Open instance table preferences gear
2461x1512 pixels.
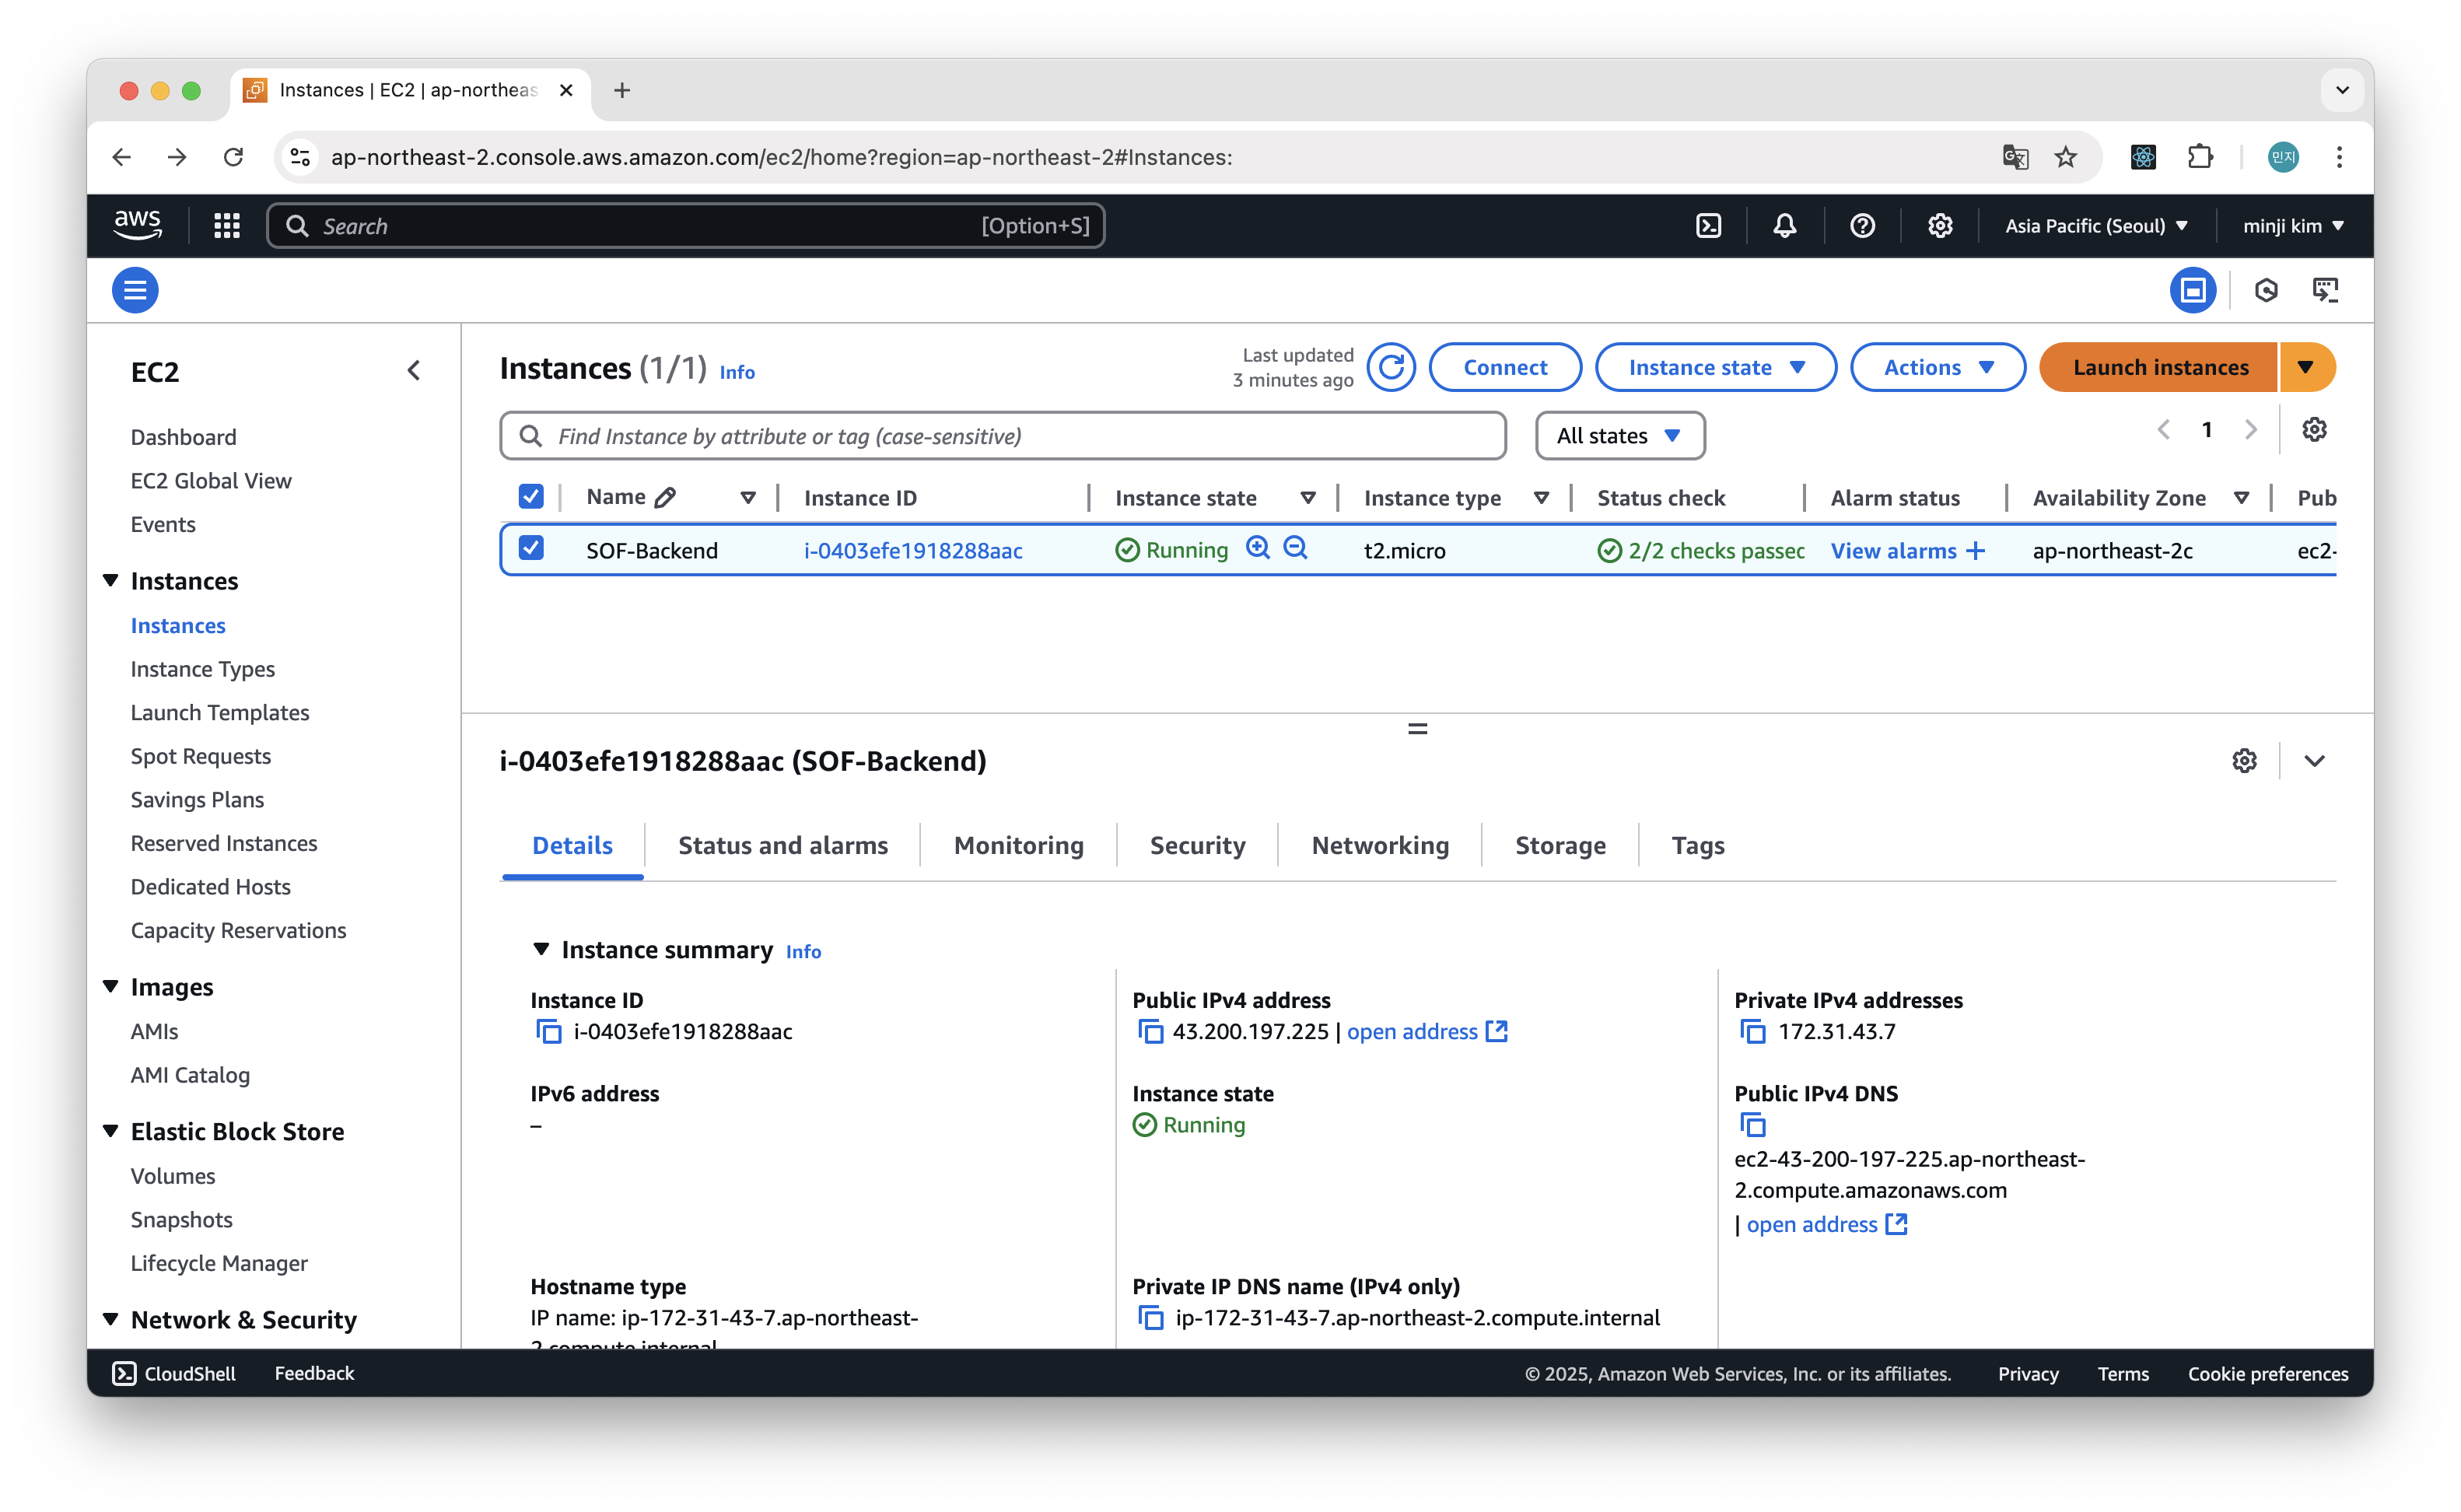(2314, 430)
